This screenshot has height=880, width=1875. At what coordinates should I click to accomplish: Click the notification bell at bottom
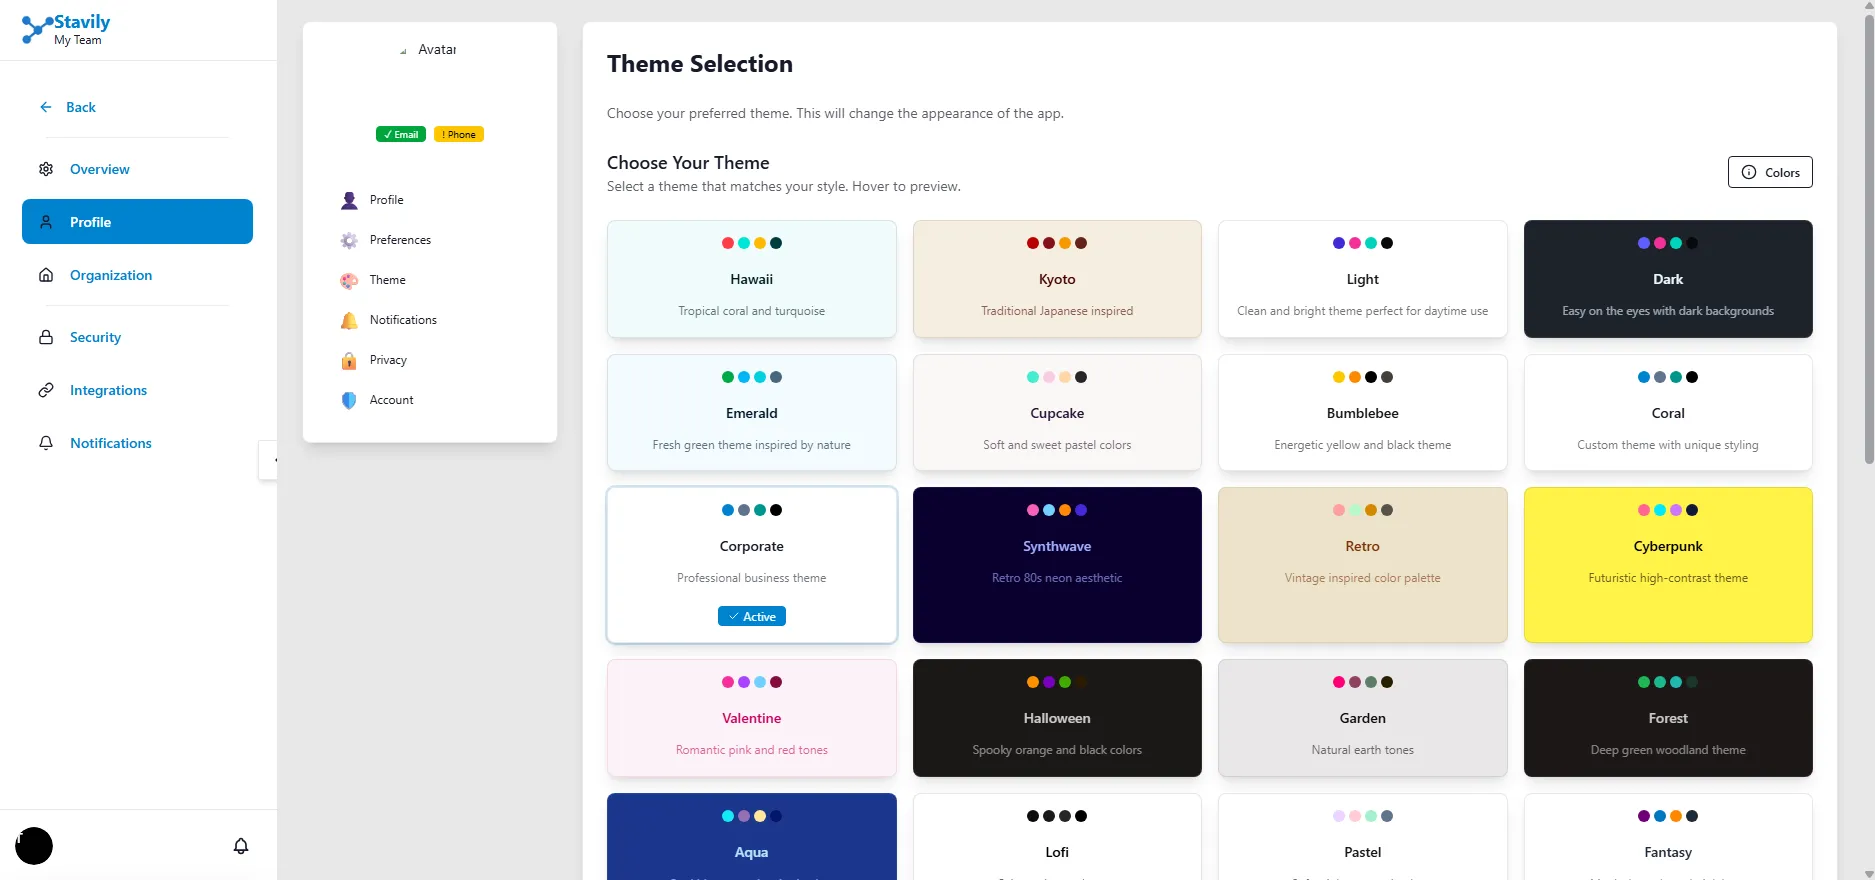point(241,845)
